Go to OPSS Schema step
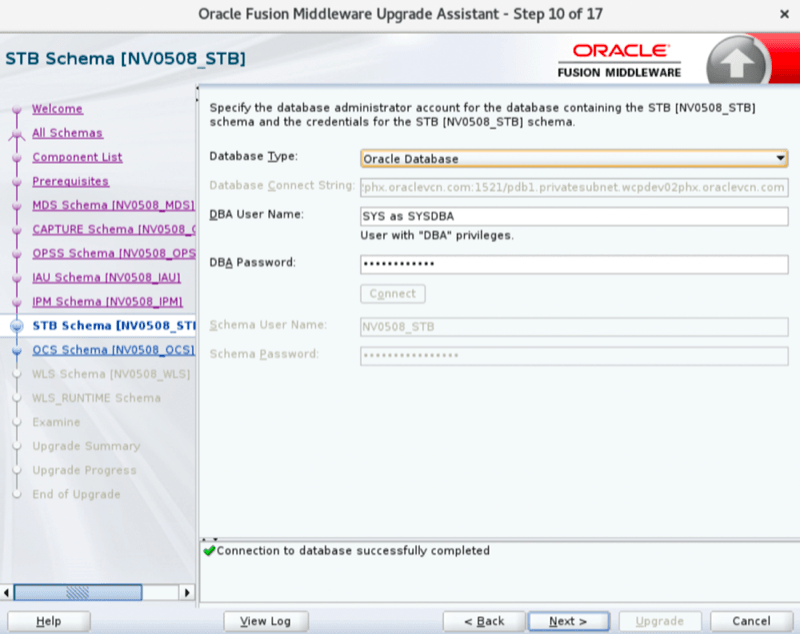Viewport: 800px width, 634px height. [114, 253]
